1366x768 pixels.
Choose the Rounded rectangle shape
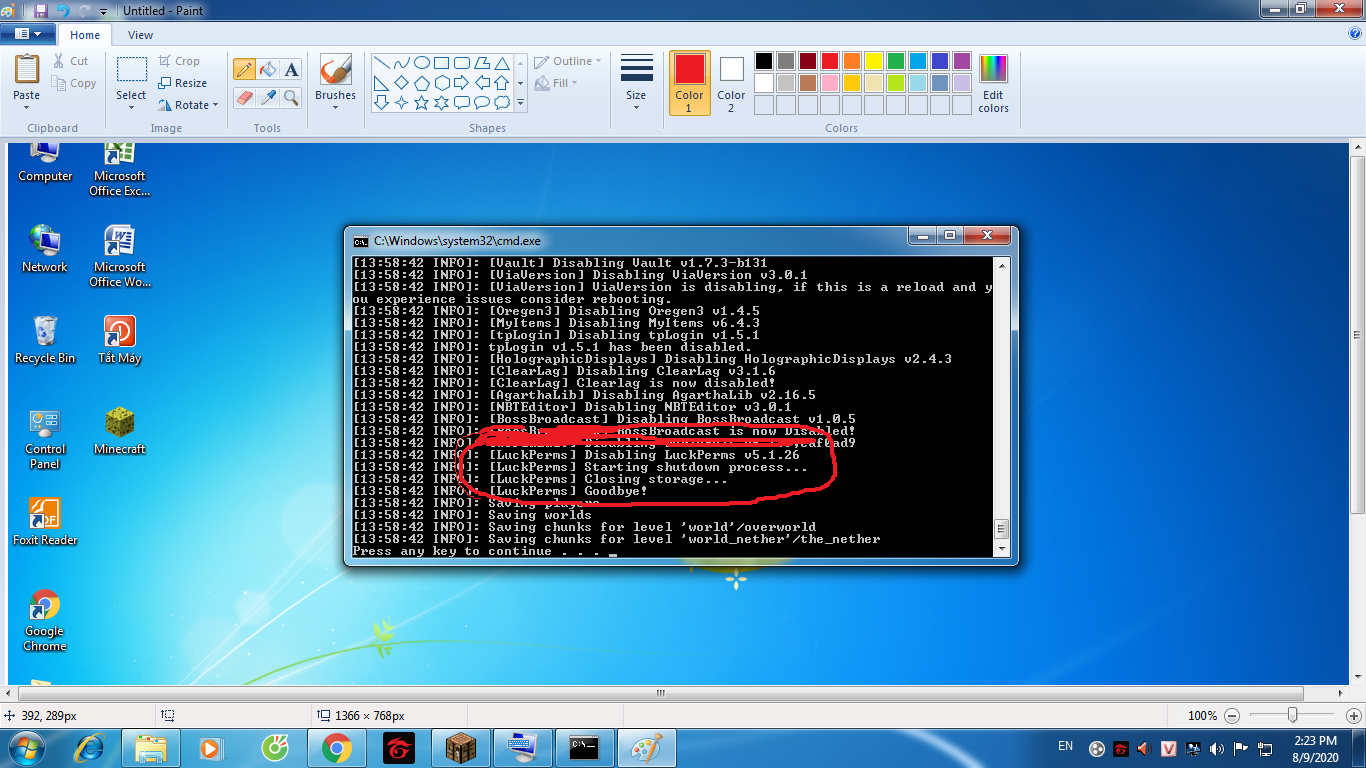(461, 62)
